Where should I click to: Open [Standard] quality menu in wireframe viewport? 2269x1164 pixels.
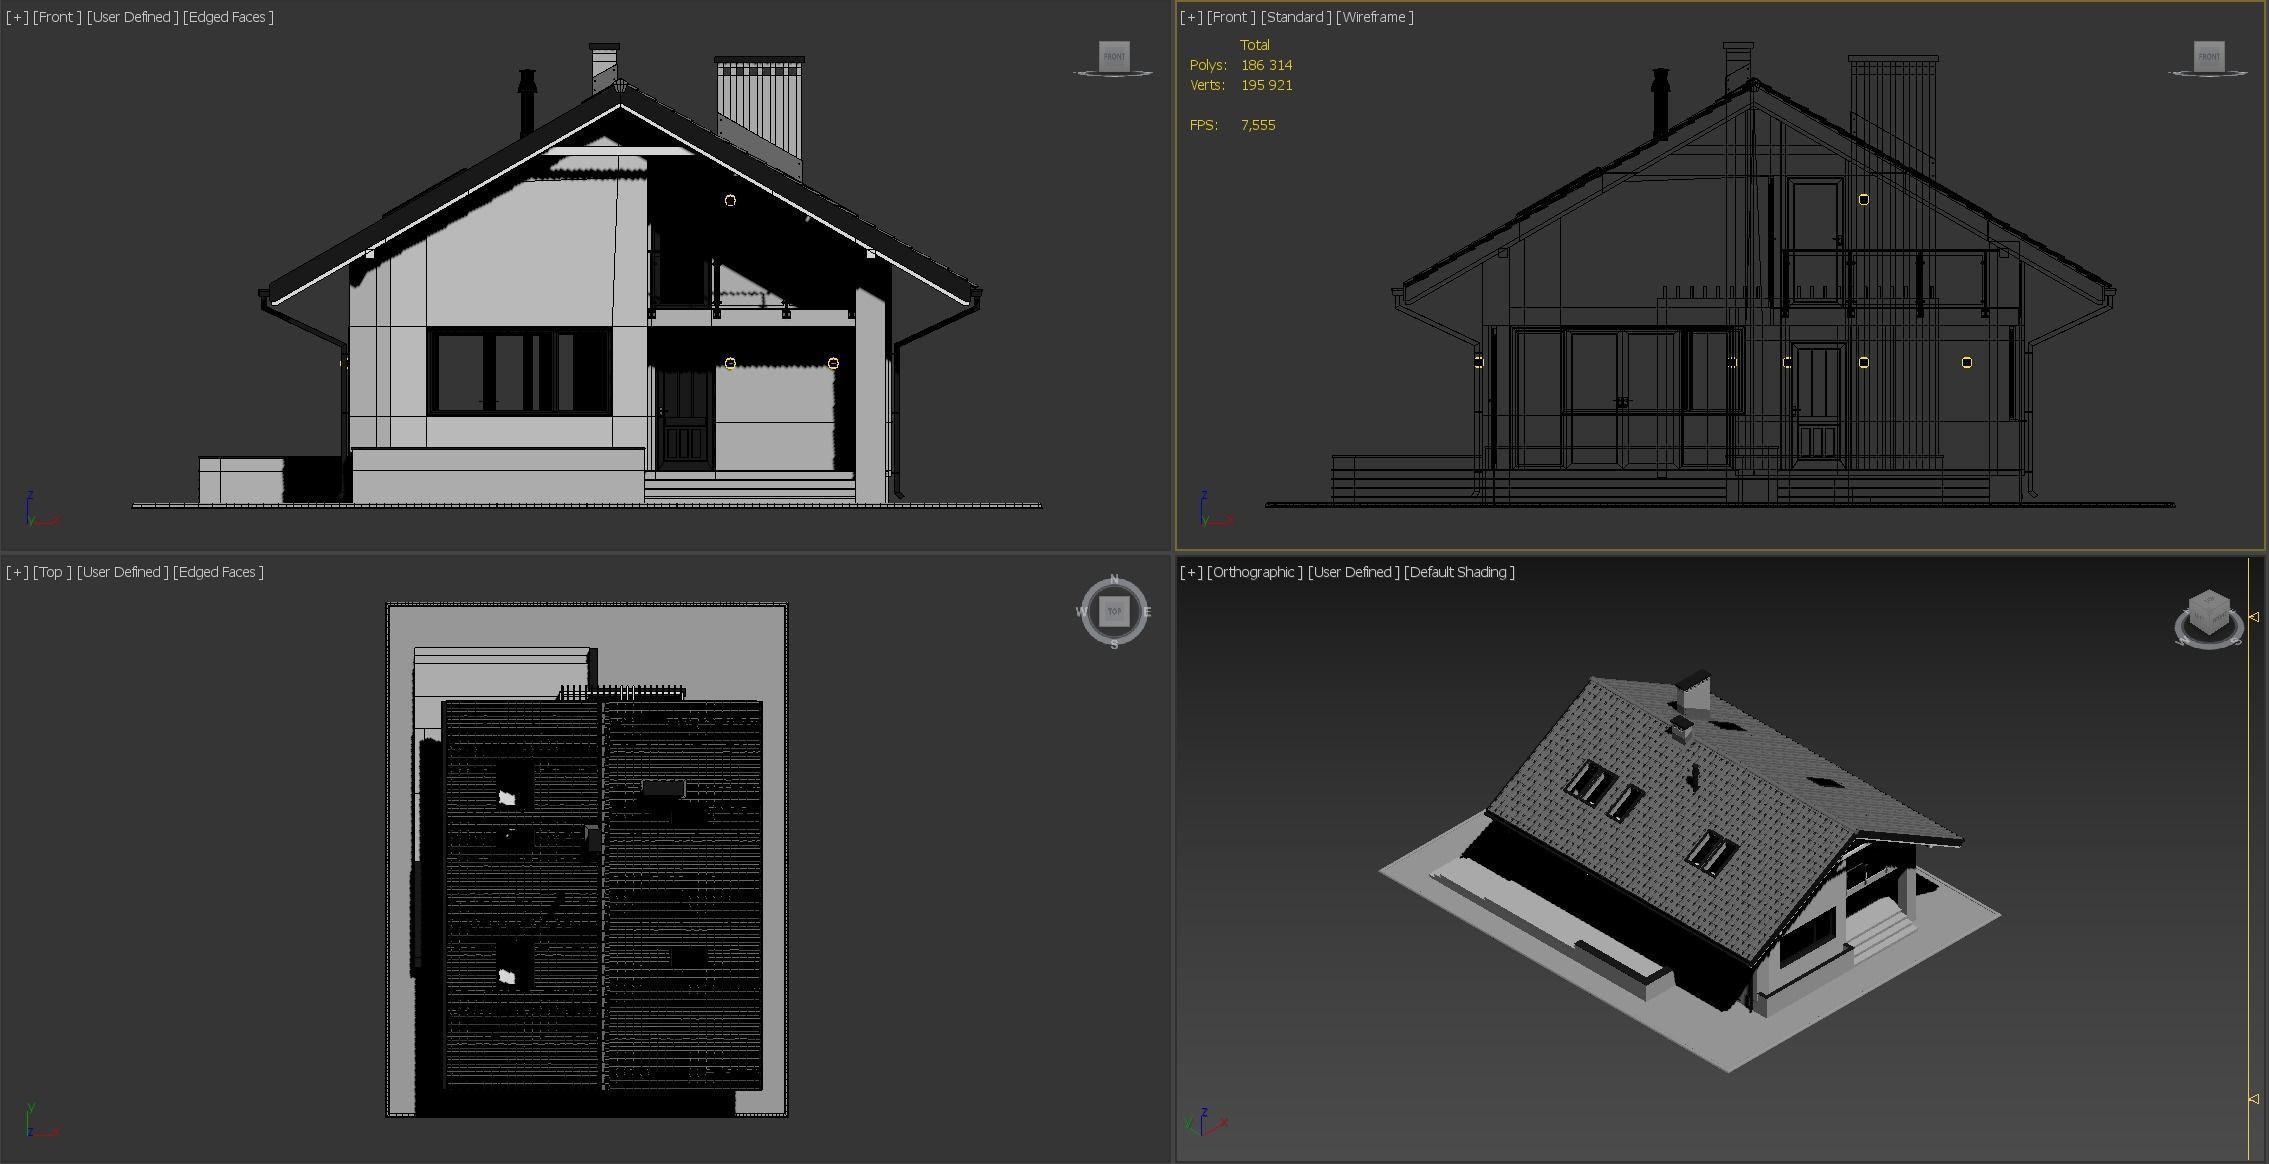pos(1296,17)
